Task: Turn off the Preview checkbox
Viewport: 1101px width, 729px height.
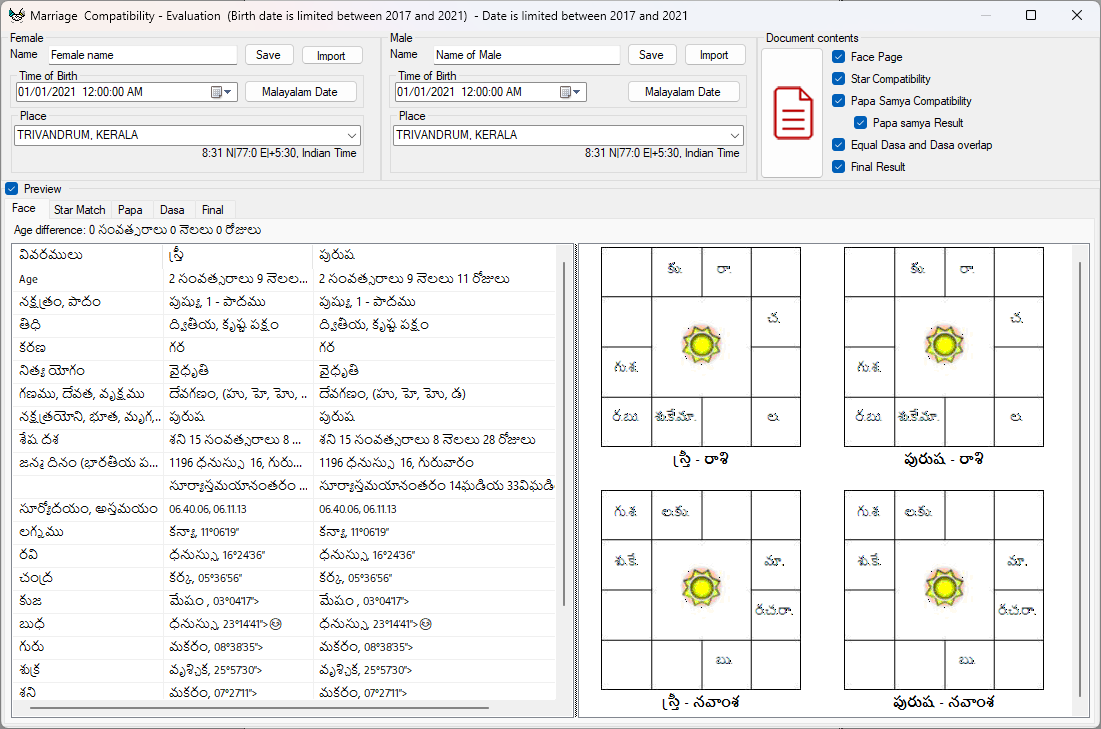Action: (11, 189)
